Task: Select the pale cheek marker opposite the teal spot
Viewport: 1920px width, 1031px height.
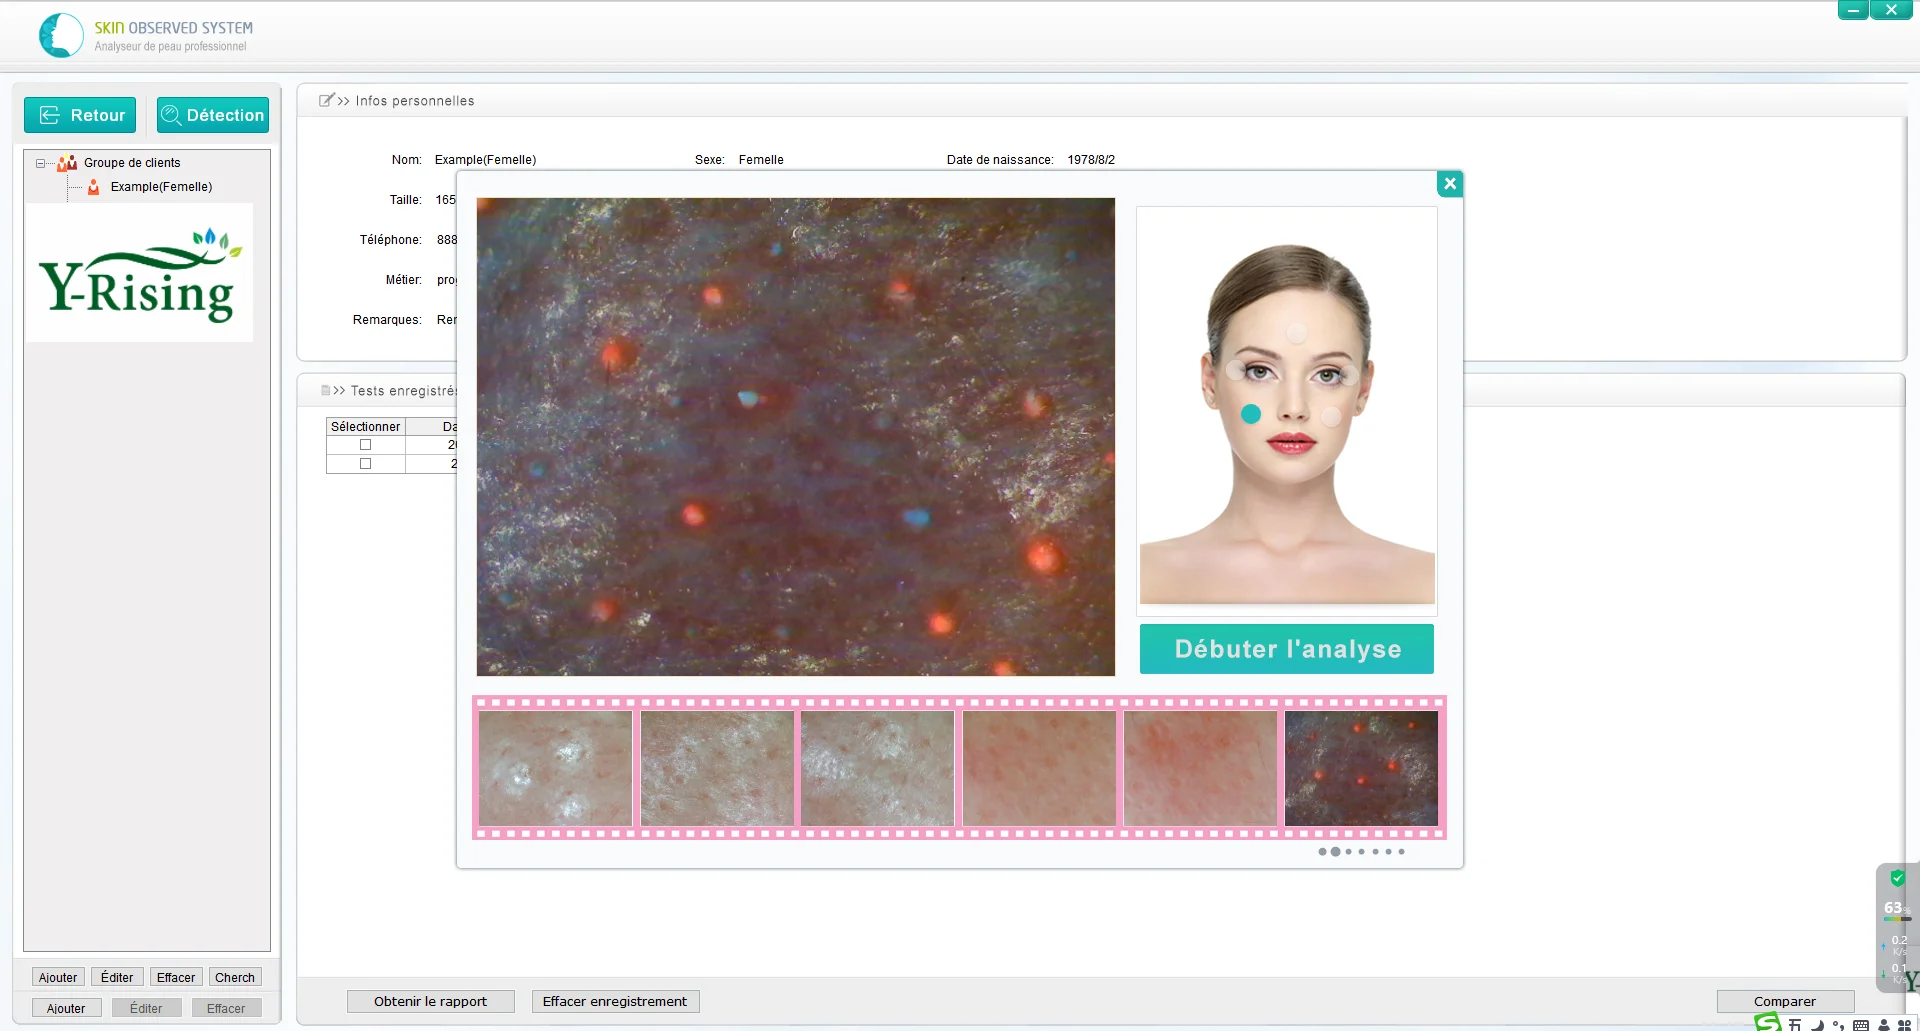Action: pos(1331,417)
